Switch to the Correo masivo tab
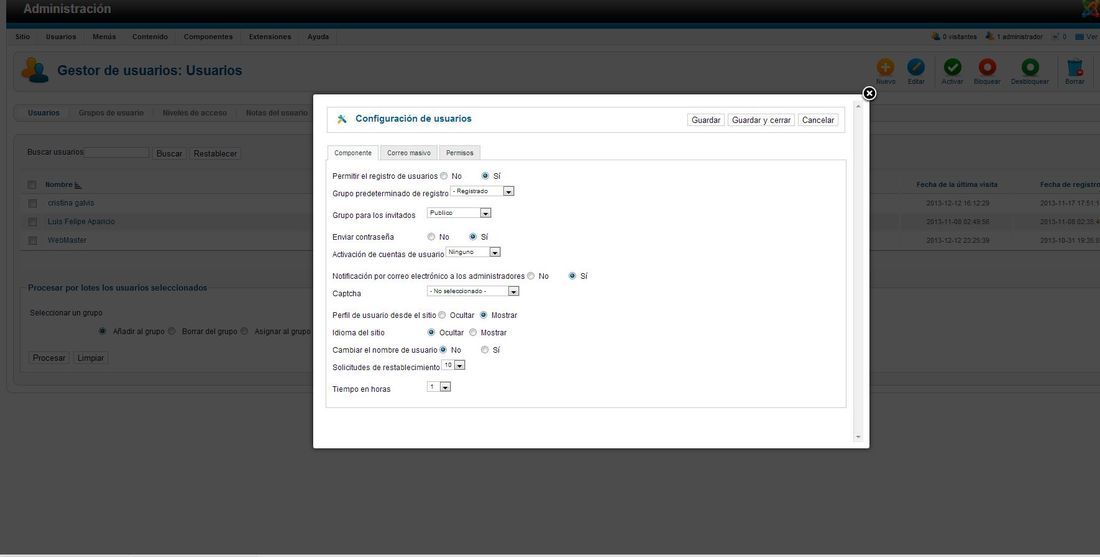The width and height of the screenshot is (1100, 557). [409, 153]
